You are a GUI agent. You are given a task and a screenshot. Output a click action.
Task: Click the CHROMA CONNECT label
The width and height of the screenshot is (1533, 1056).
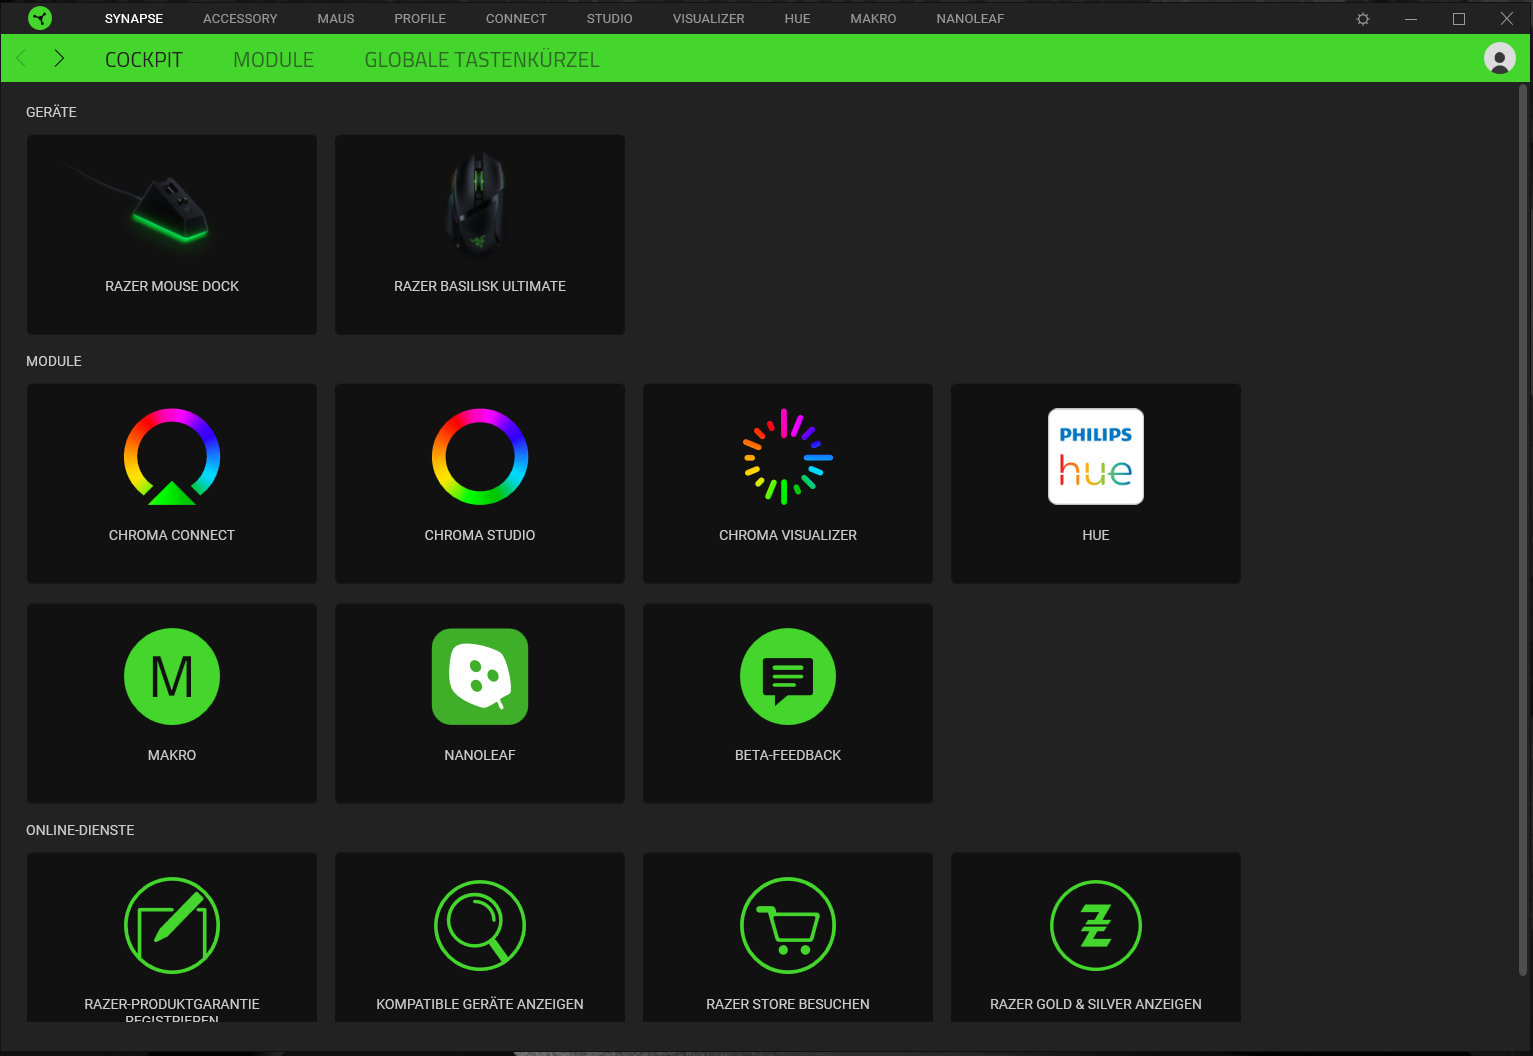(x=172, y=535)
